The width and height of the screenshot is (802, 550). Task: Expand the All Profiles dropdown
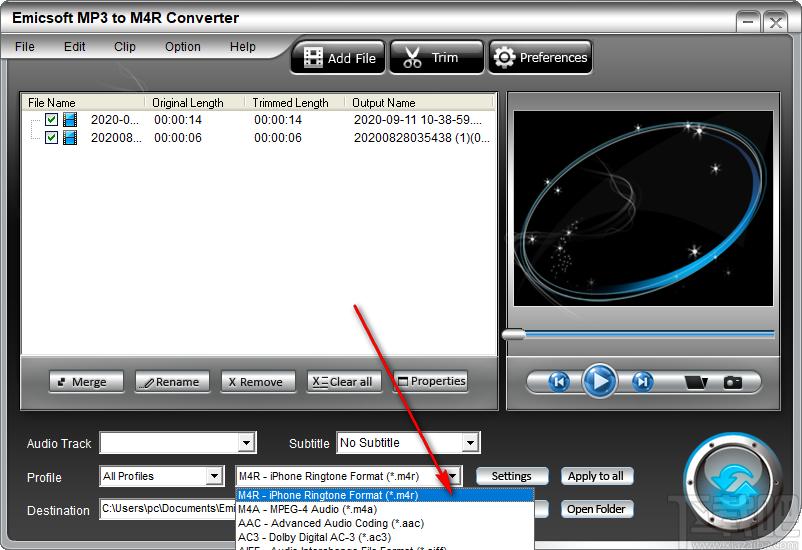[214, 476]
